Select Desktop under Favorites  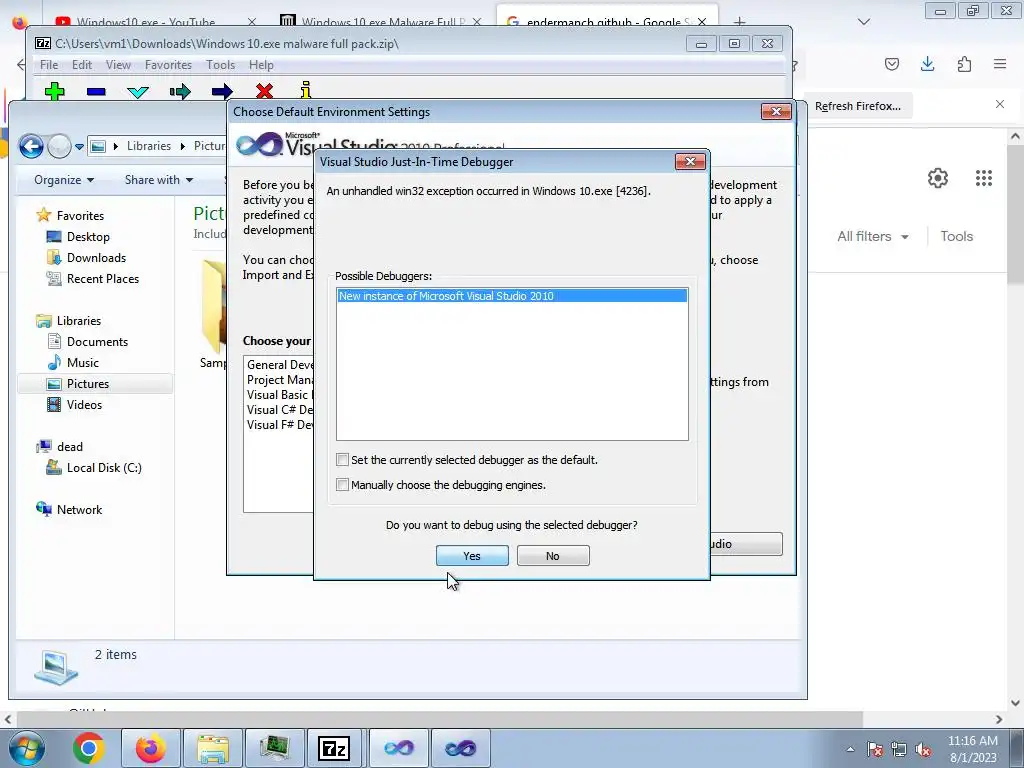(88, 236)
